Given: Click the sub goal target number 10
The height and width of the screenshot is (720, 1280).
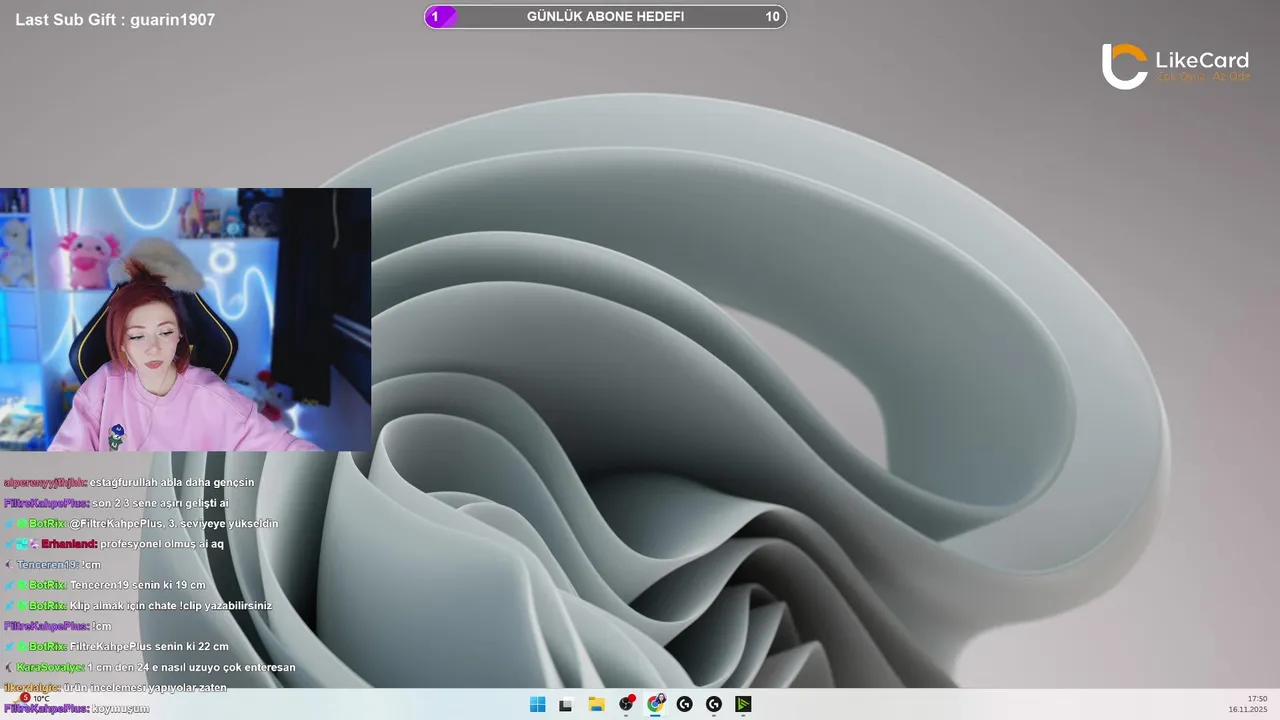Looking at the screenshot, I should tap(772, 16).
